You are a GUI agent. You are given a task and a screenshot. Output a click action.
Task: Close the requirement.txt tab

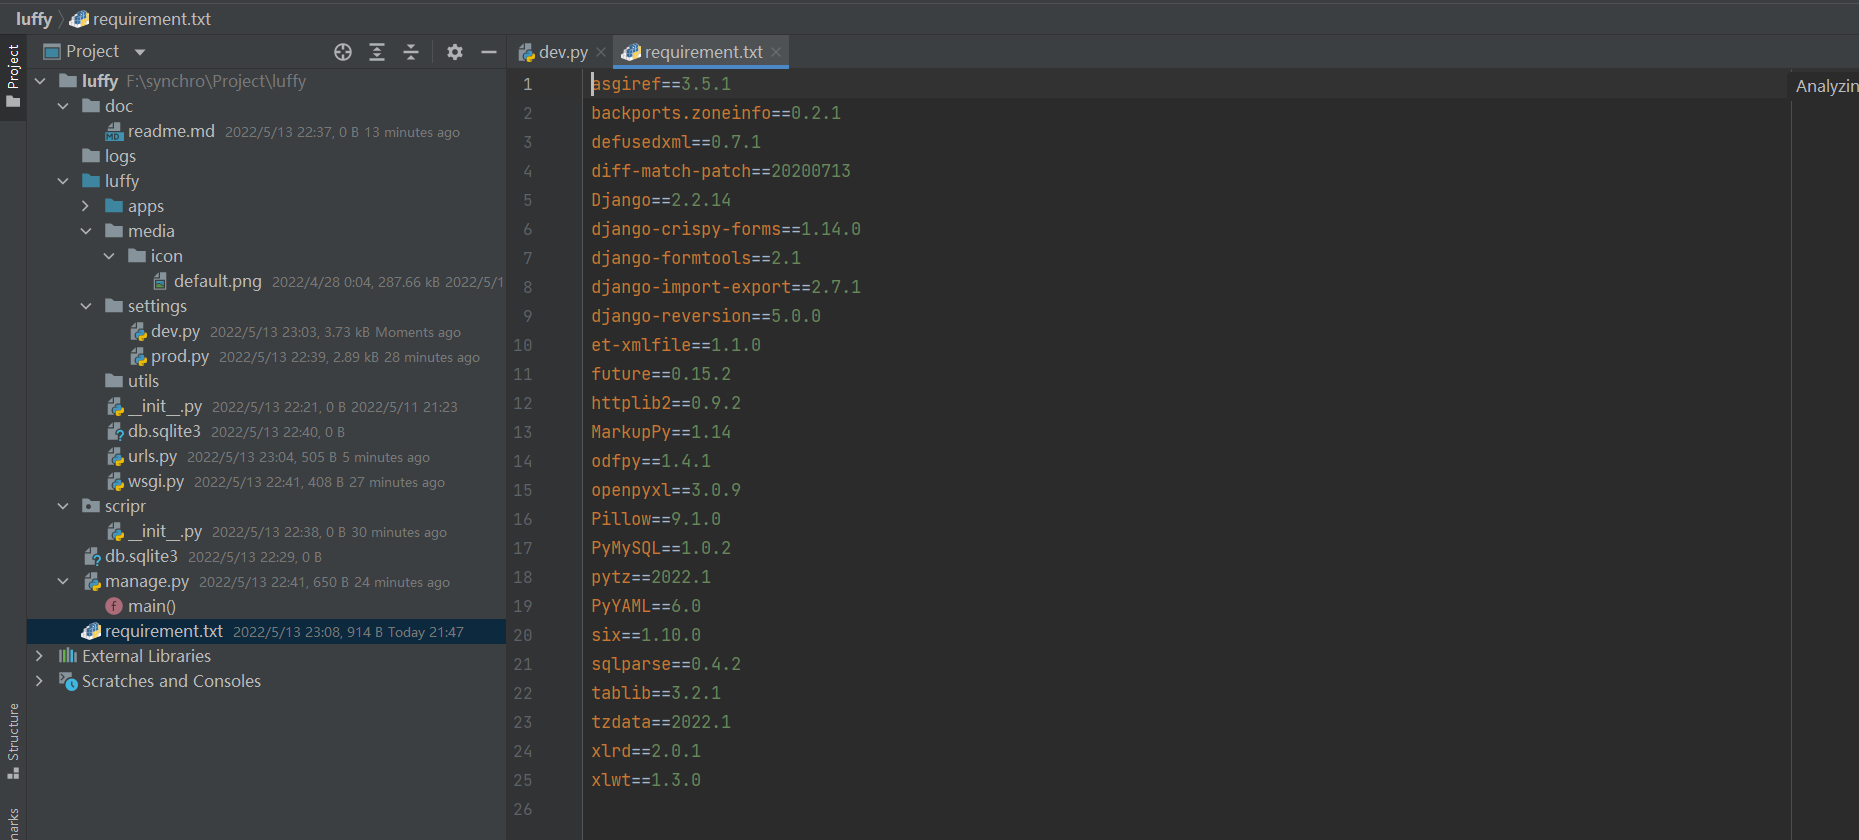776,52
